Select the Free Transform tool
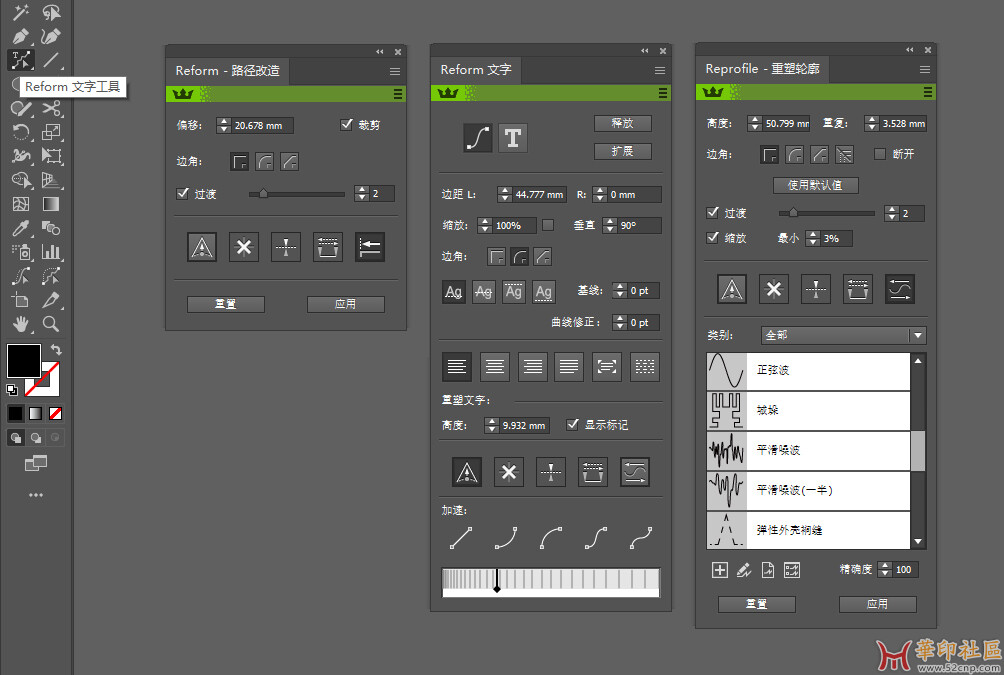Image resolution: width=1004 pixels, height=675 pixels. (x=51, y=156)
